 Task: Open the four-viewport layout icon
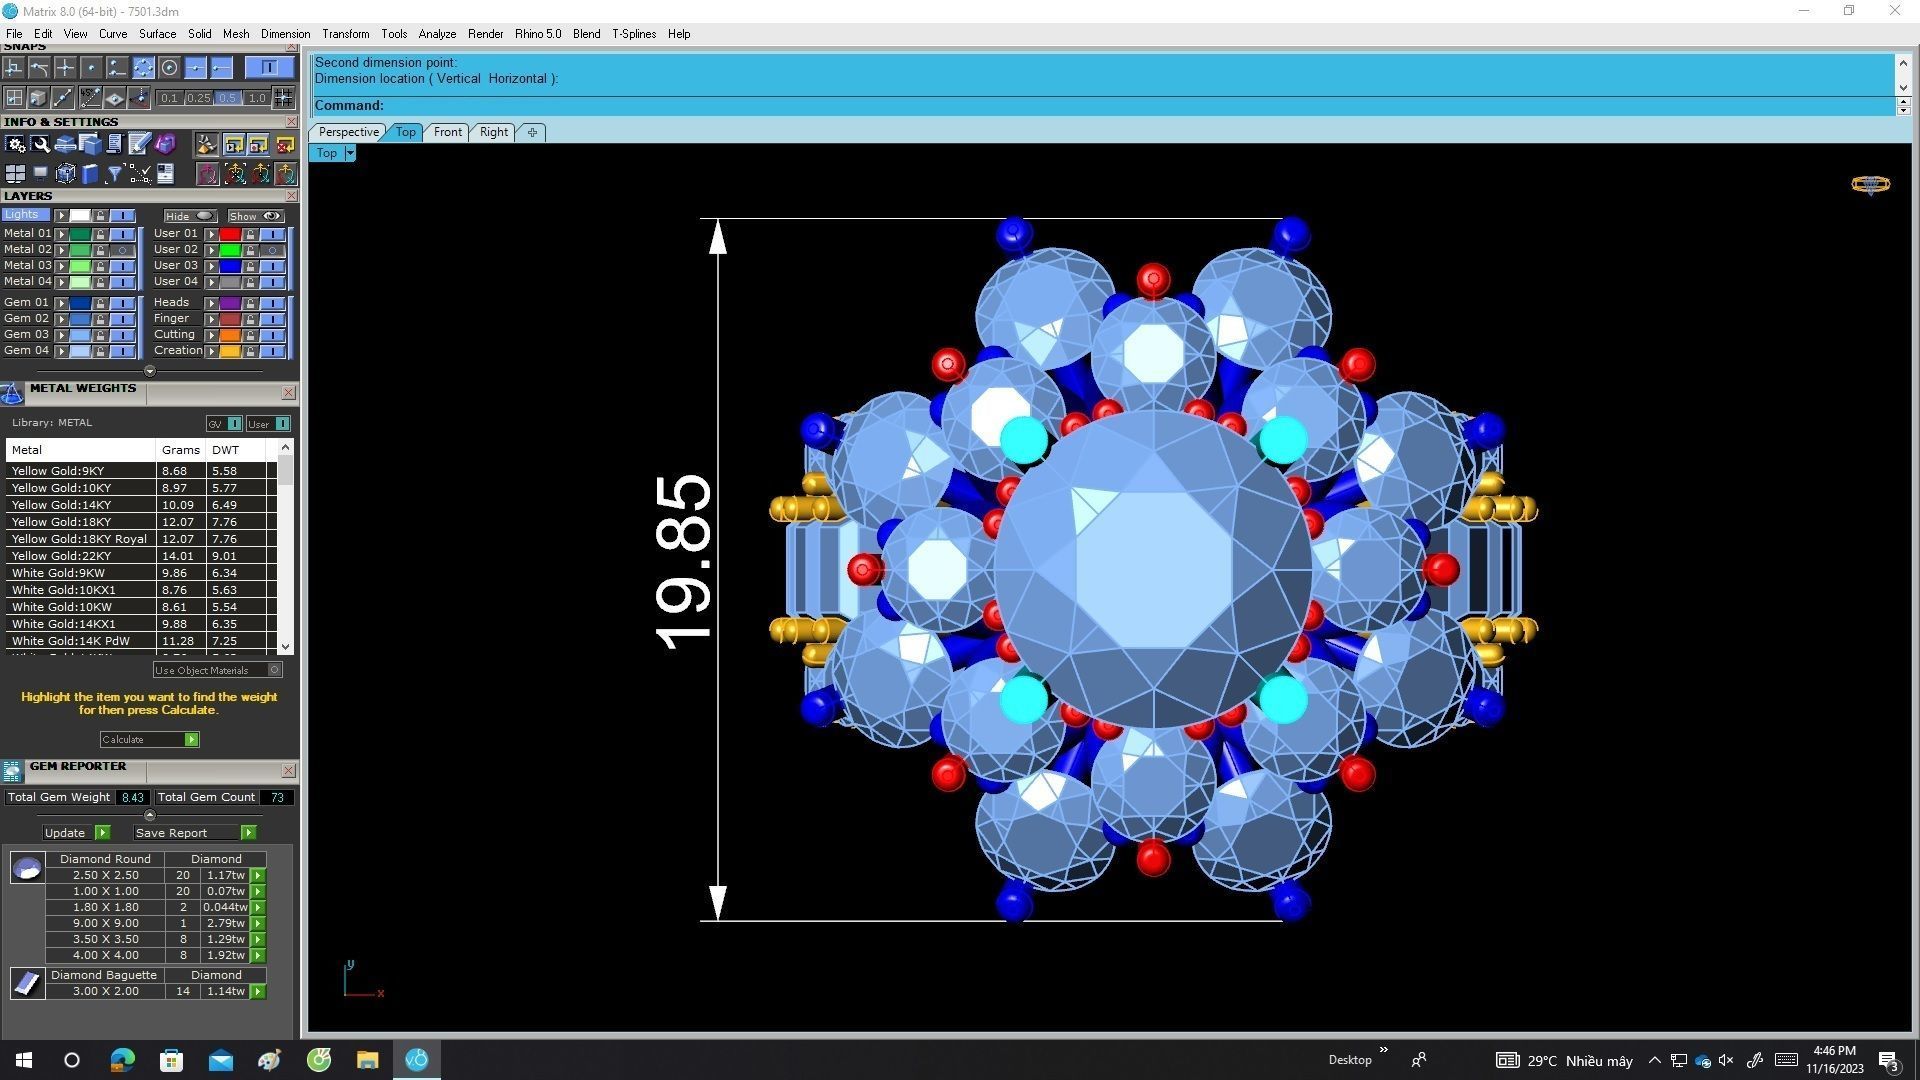pyautogui.click(x=15, y=174)
